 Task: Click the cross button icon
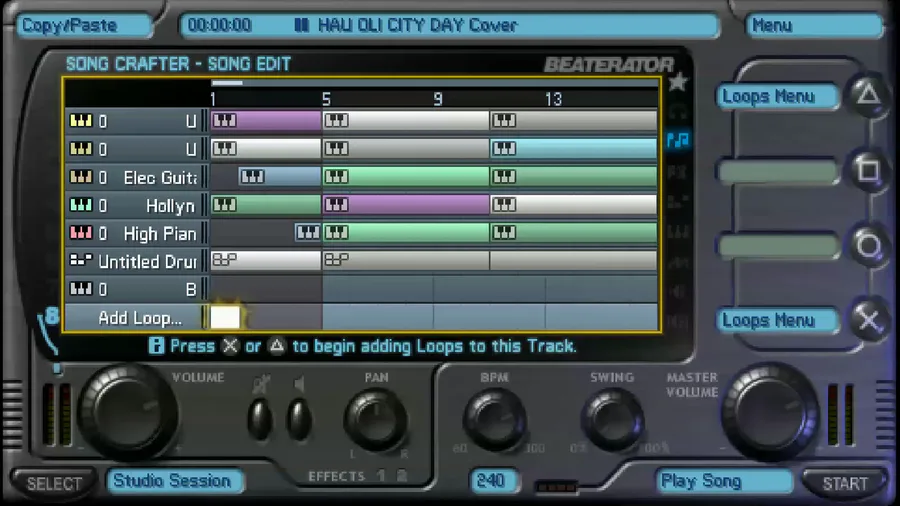[x=868, y=320]
